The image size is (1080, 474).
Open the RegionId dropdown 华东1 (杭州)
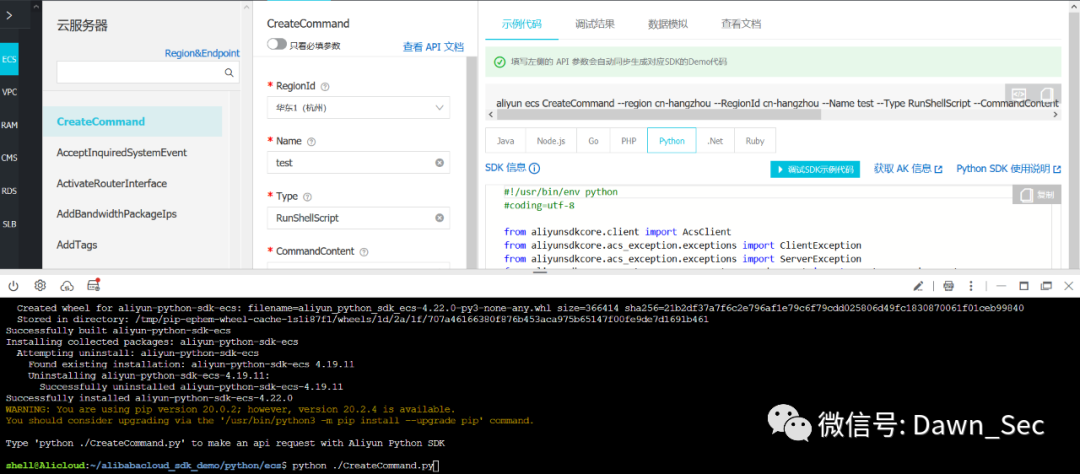pos(358,107)
